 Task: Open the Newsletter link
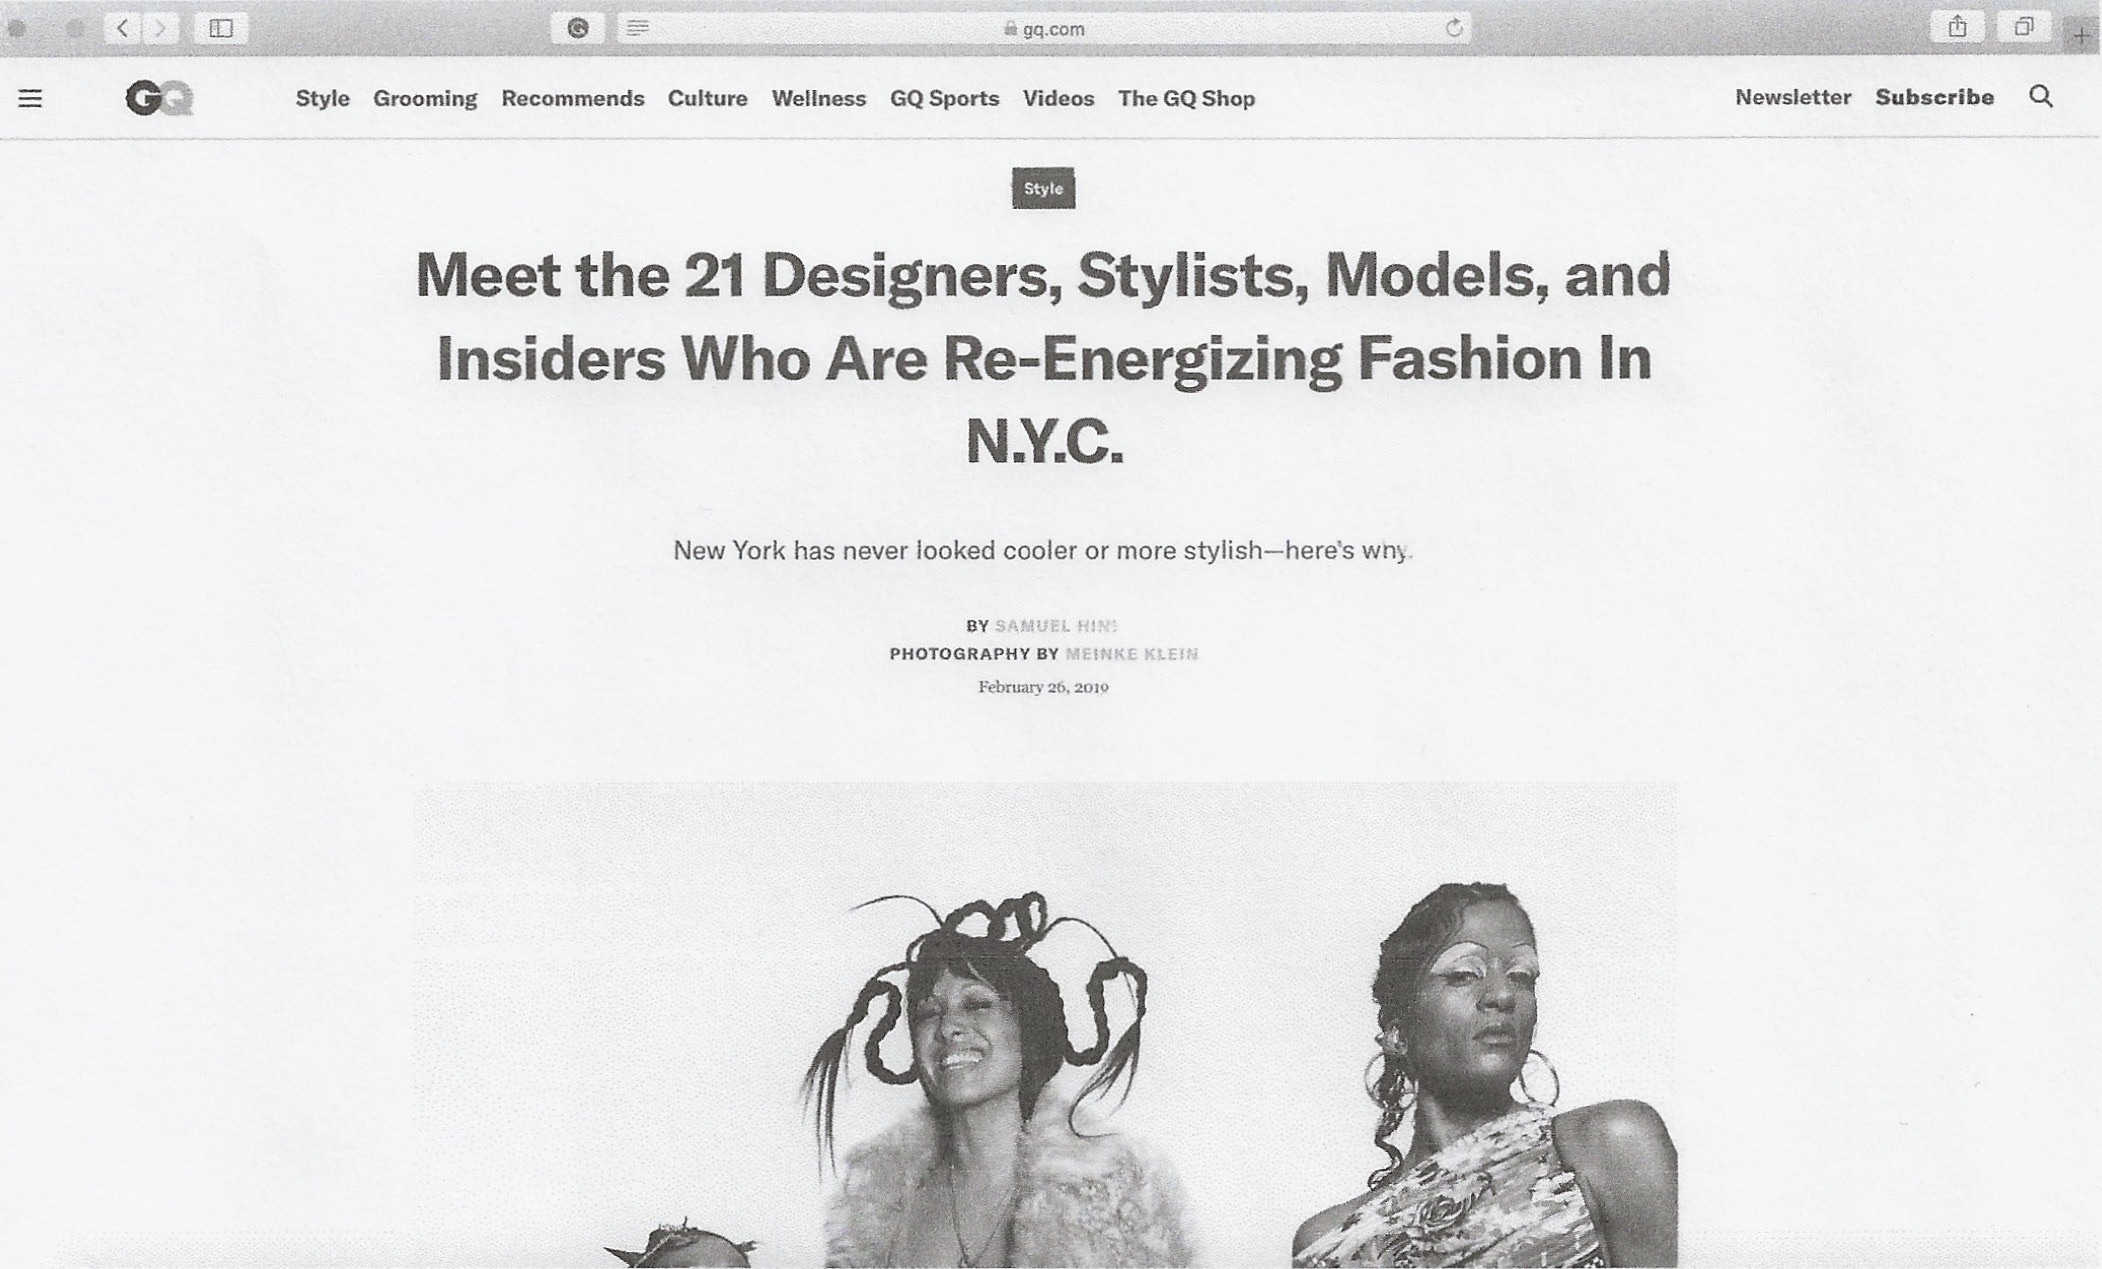tap(1793, 97)
